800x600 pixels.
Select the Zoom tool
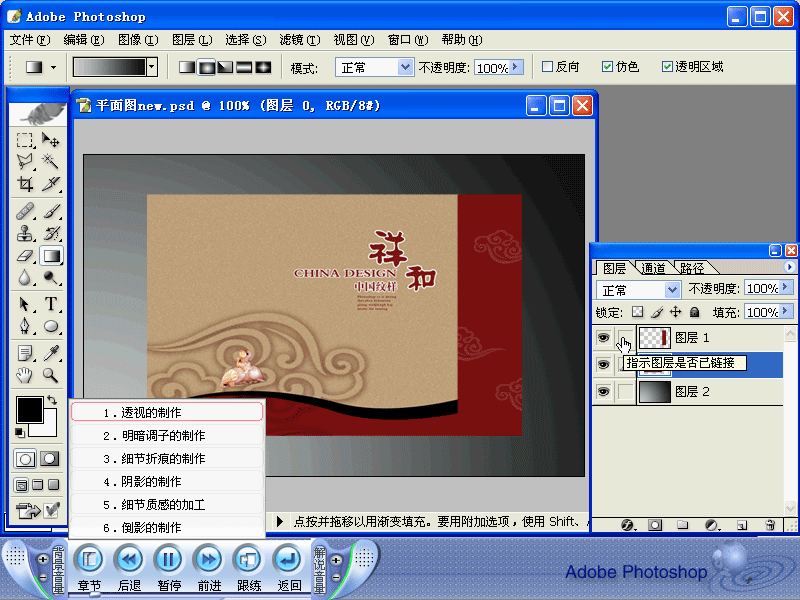[51, 376]
